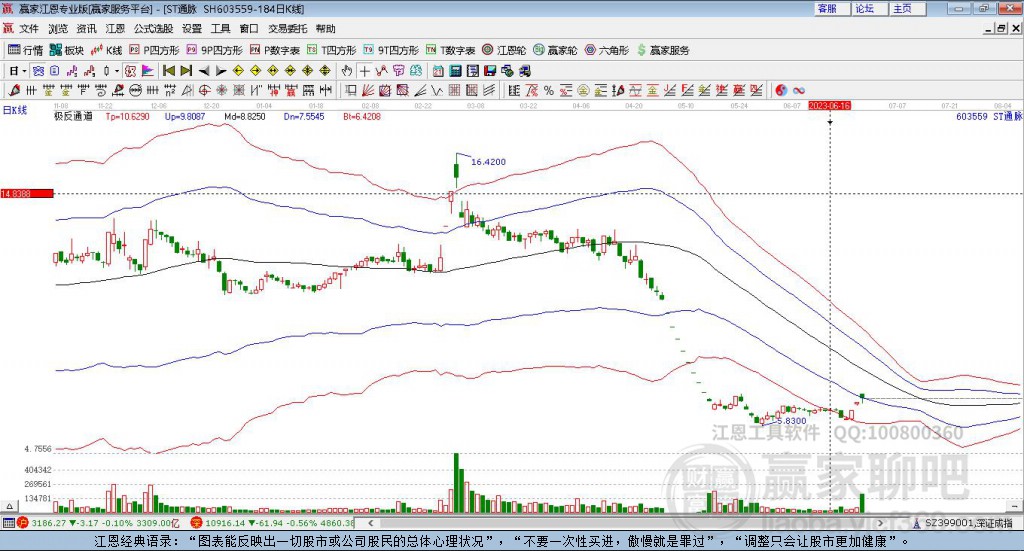1024x551 pixels.
Task: Open the P数字表 number table
Action: click(x=274, y=50)
